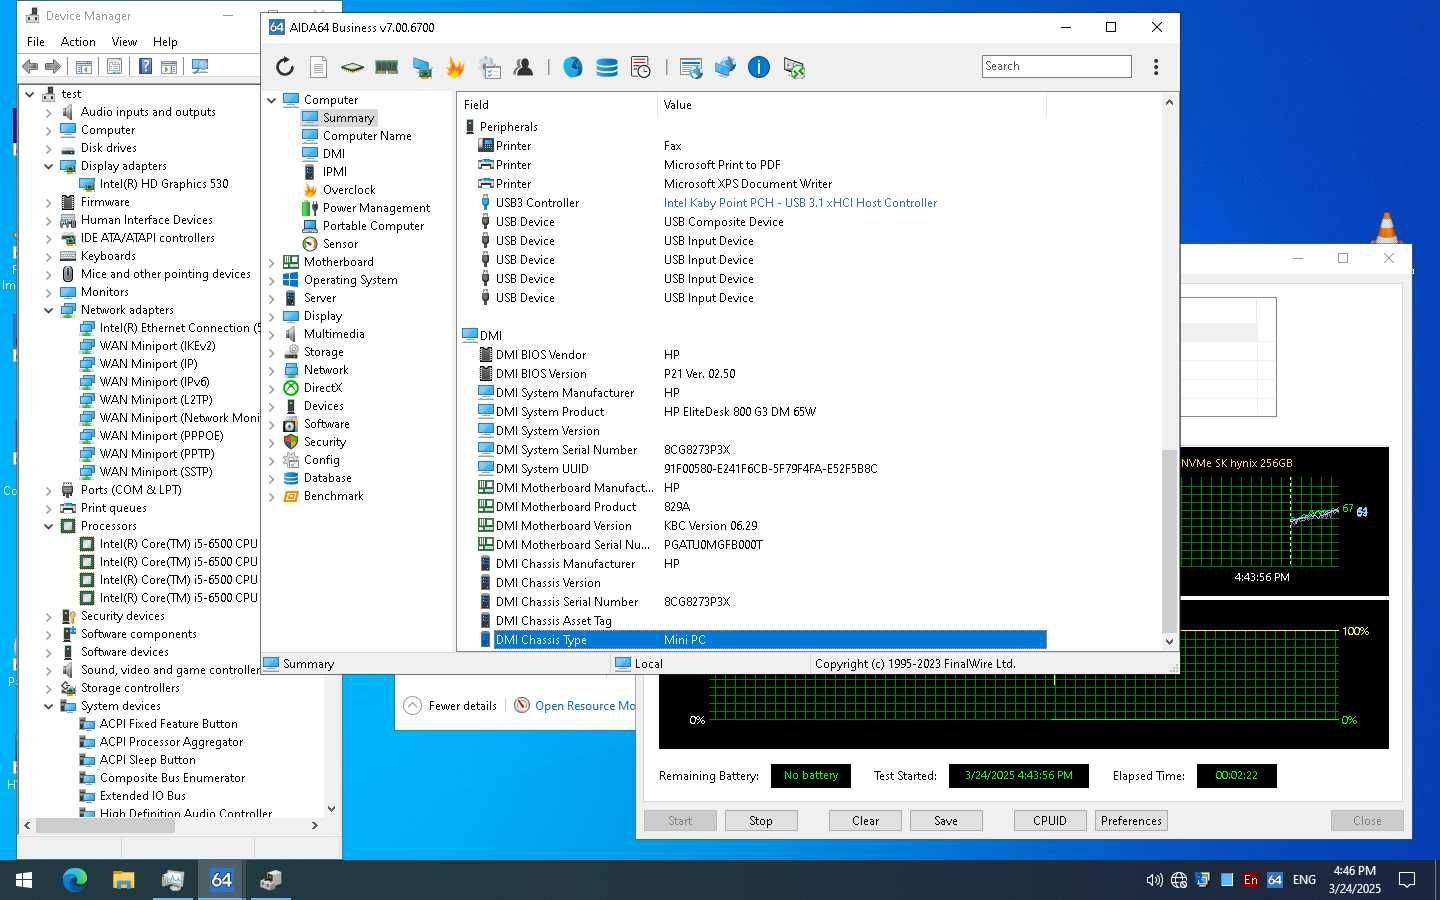
Task: Click the Device Manager back arrow icon
Action: [x=30, y=66]
